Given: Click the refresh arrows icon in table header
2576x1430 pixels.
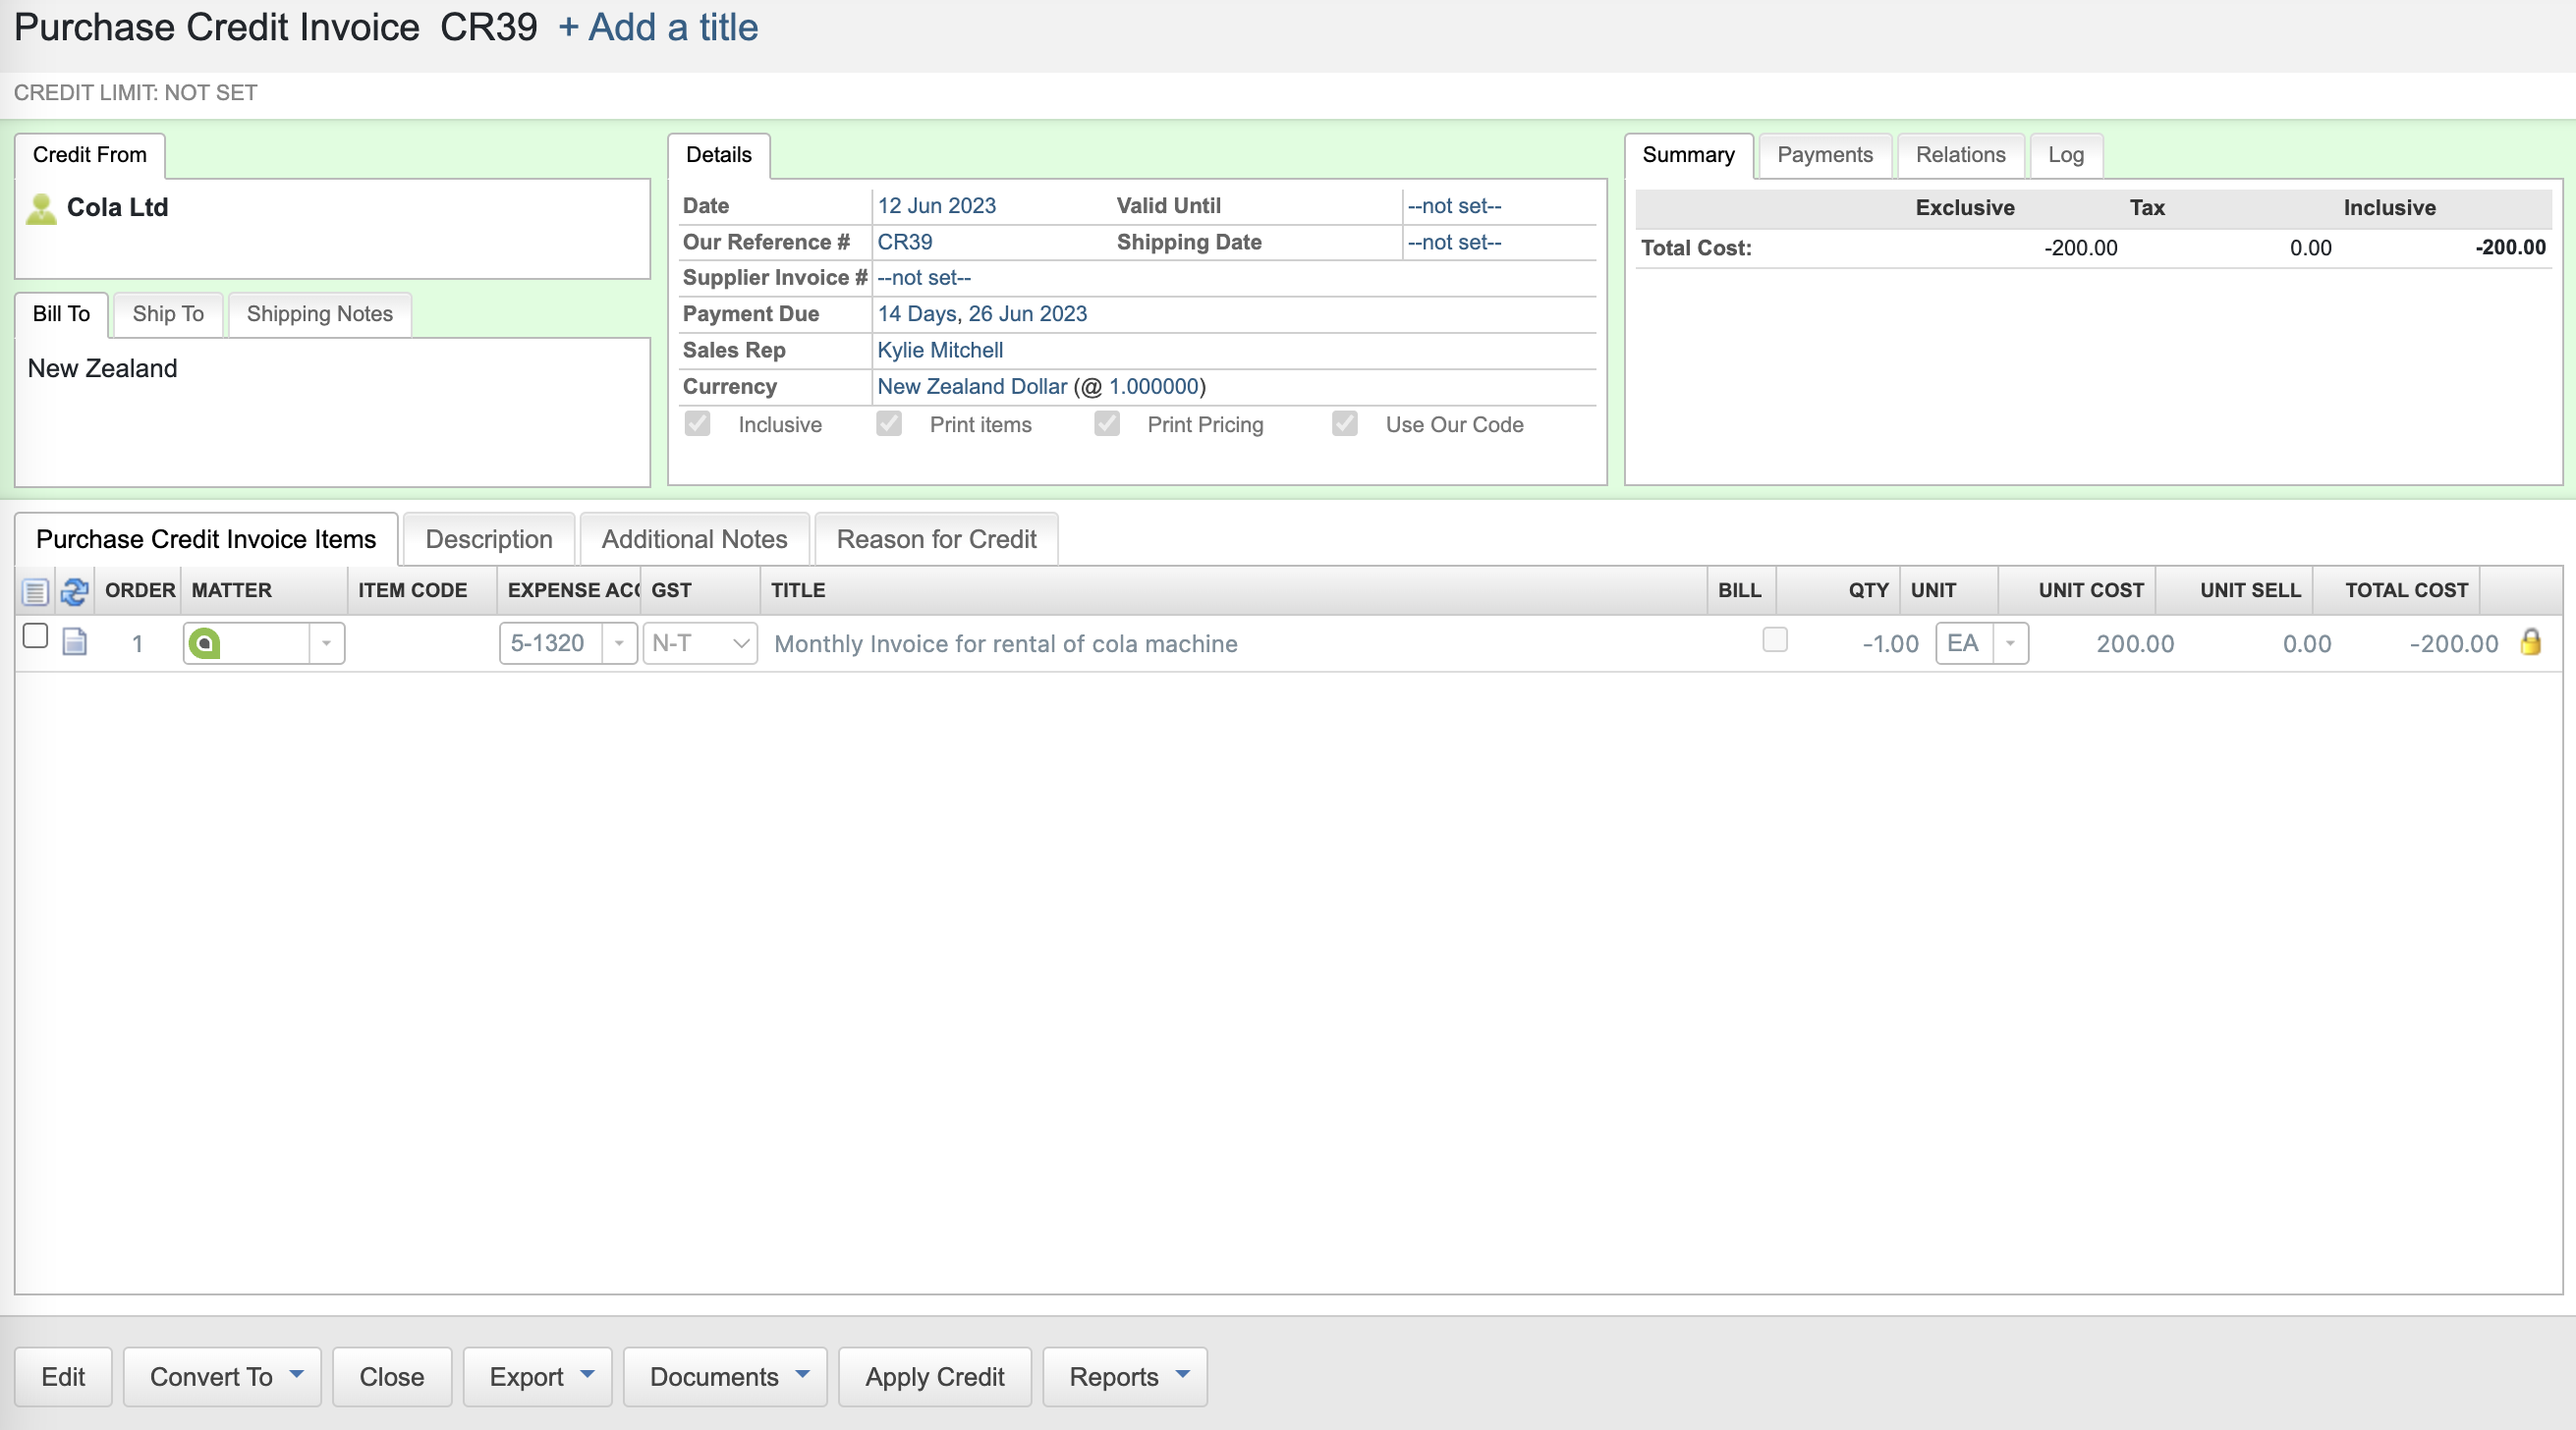Looking at the screenshot, I should tap(74, 591).
